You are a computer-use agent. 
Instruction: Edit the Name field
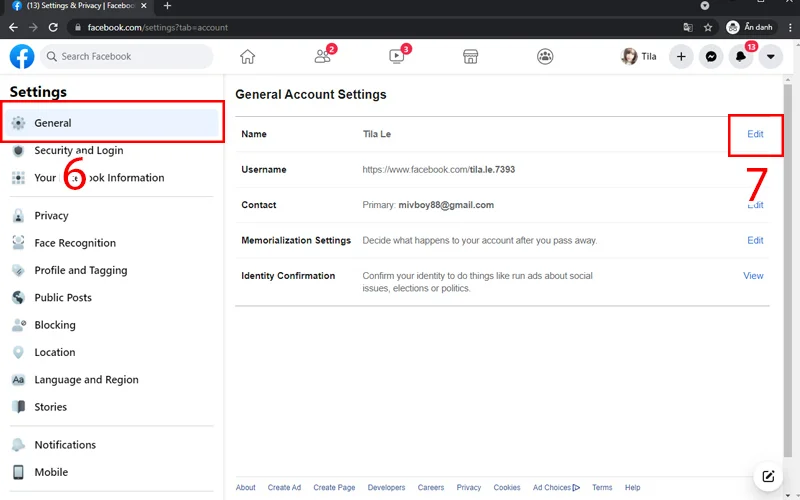click(755, 134)
